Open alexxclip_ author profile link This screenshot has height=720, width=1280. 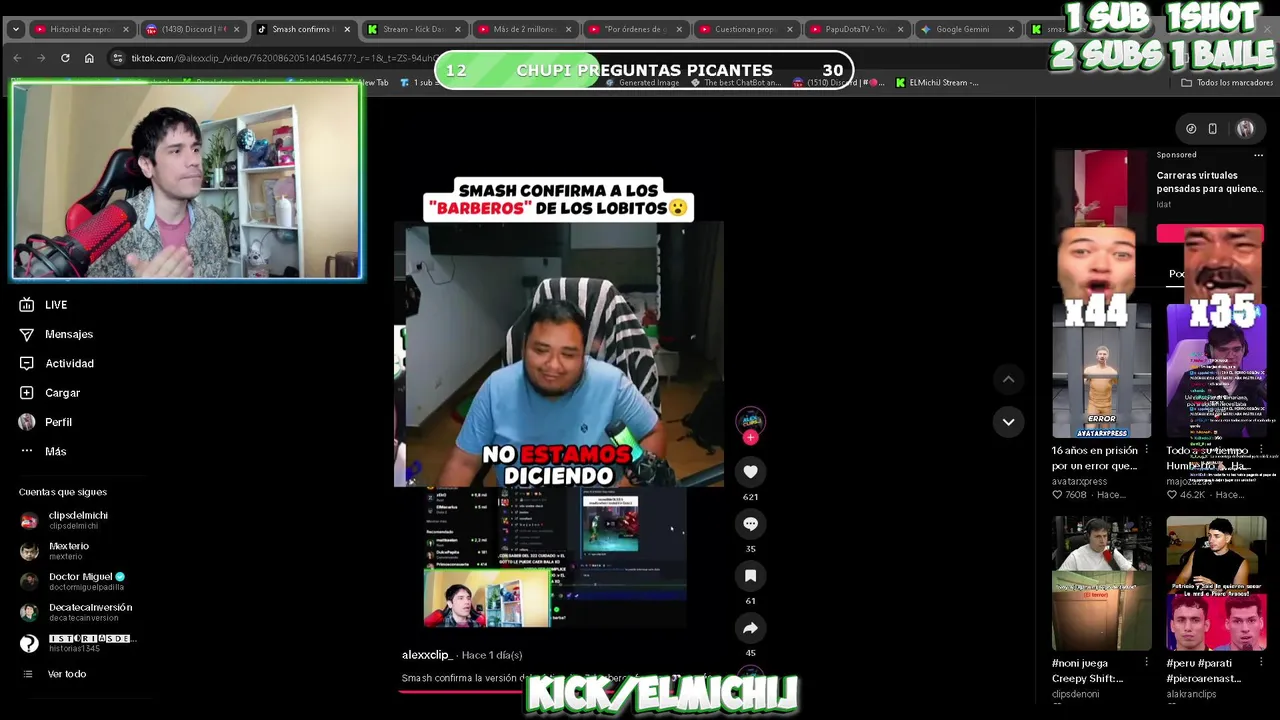coord(426,655)
